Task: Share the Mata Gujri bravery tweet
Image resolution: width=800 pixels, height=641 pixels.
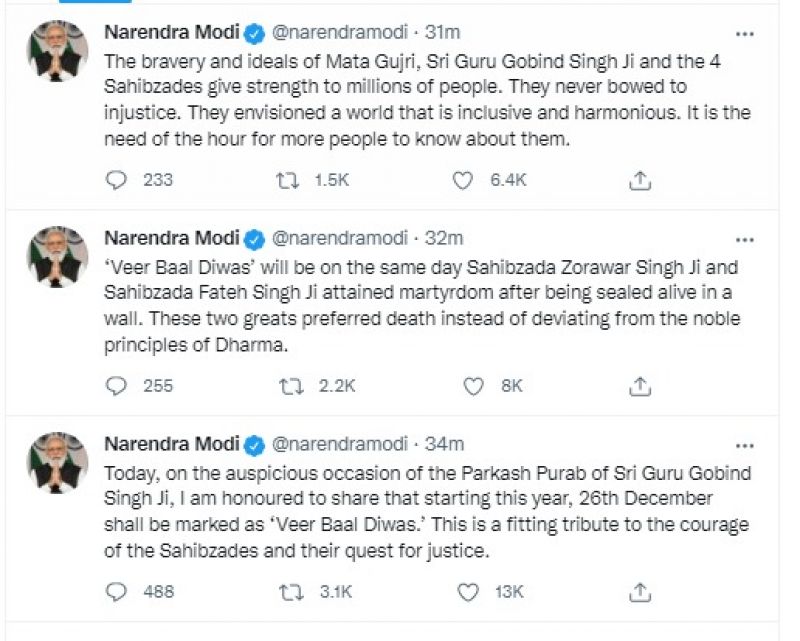Action: pos(641,180)
